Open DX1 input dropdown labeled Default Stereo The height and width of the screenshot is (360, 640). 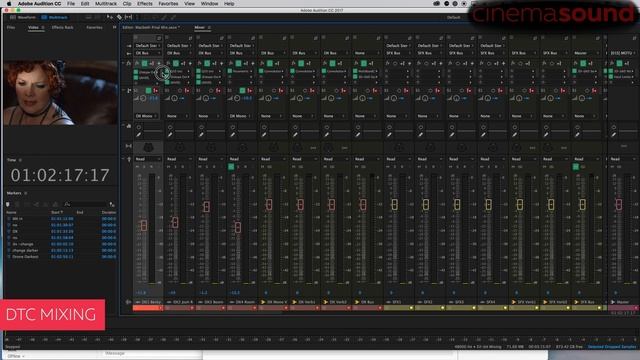click(x=148, y=46)
